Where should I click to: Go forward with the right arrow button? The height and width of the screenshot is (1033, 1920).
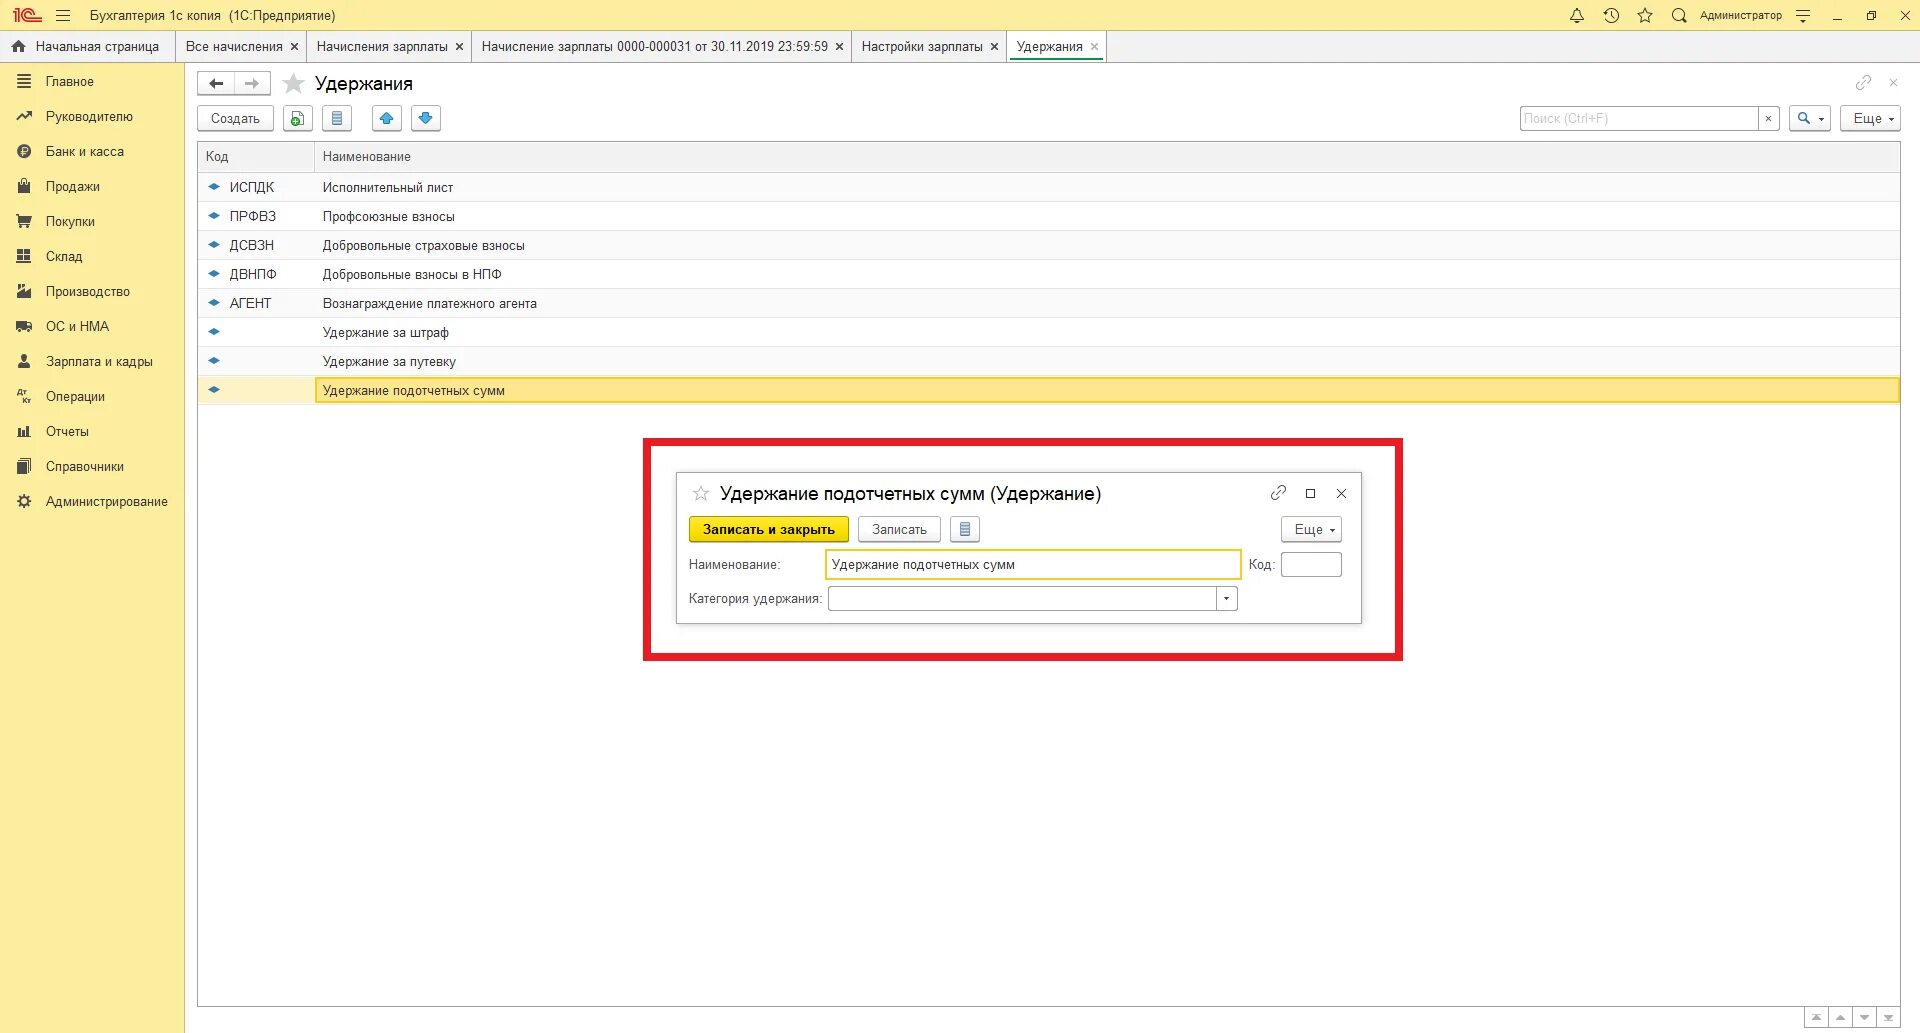coord(252,83)
